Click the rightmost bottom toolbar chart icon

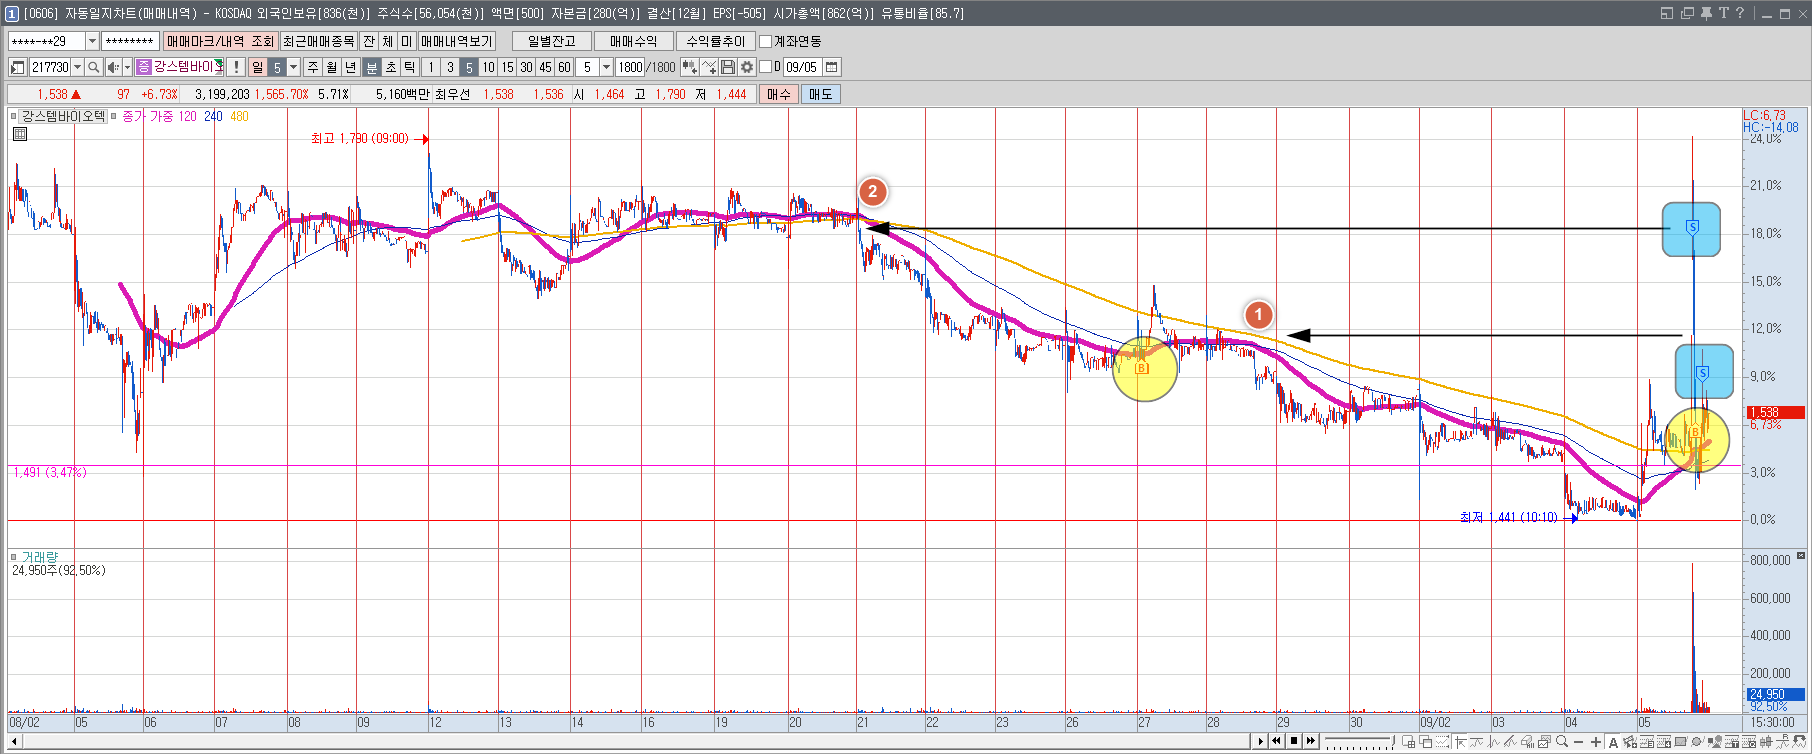point(1801,742)
